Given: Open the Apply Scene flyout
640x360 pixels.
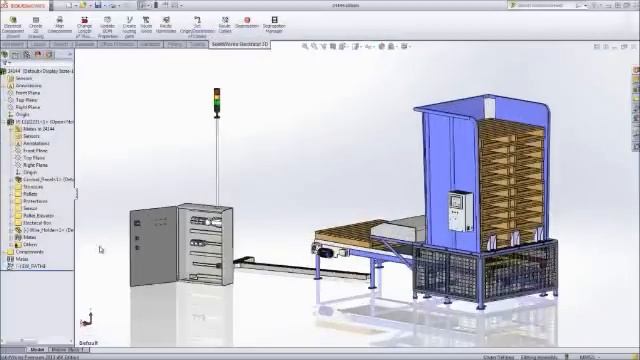Looking at the screenshot, I should tap(392, 47).
